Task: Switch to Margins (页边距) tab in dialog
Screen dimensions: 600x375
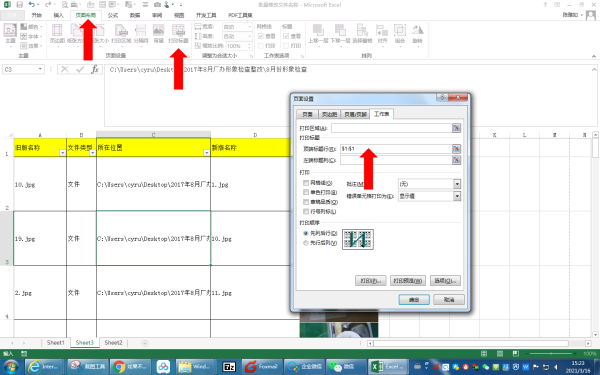Action: point(329,114)
